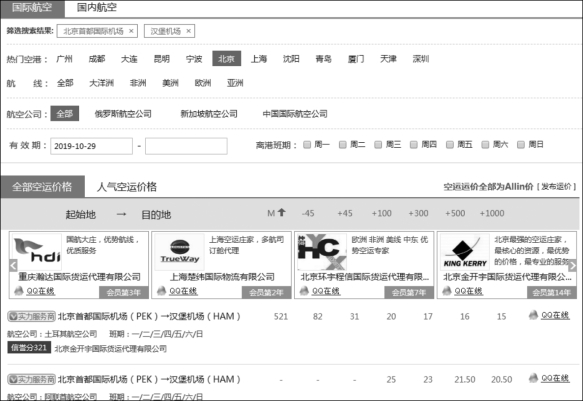The image size is (583, 401).
Task: Open the TrueWay company logo
Action: click(x=180, y=252)
